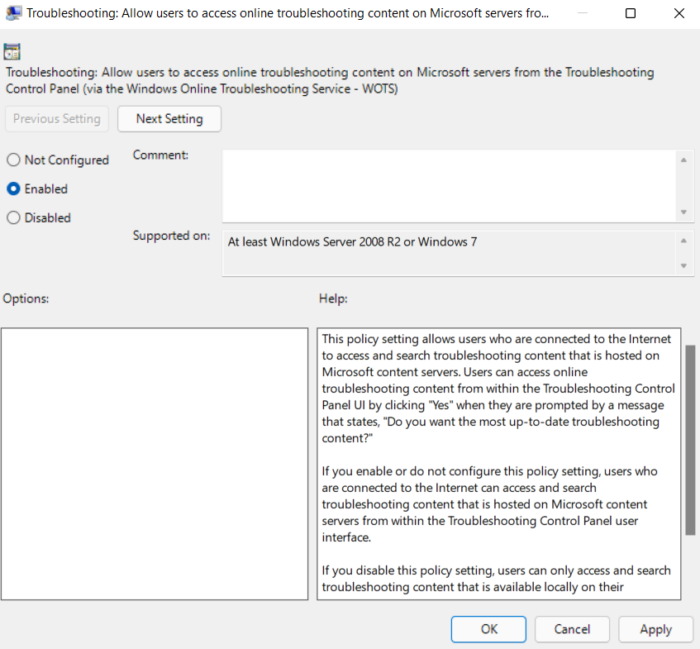Viewport: 700px width, 649px height.
Task: Click the Previous Setting button
Action: 57,119
